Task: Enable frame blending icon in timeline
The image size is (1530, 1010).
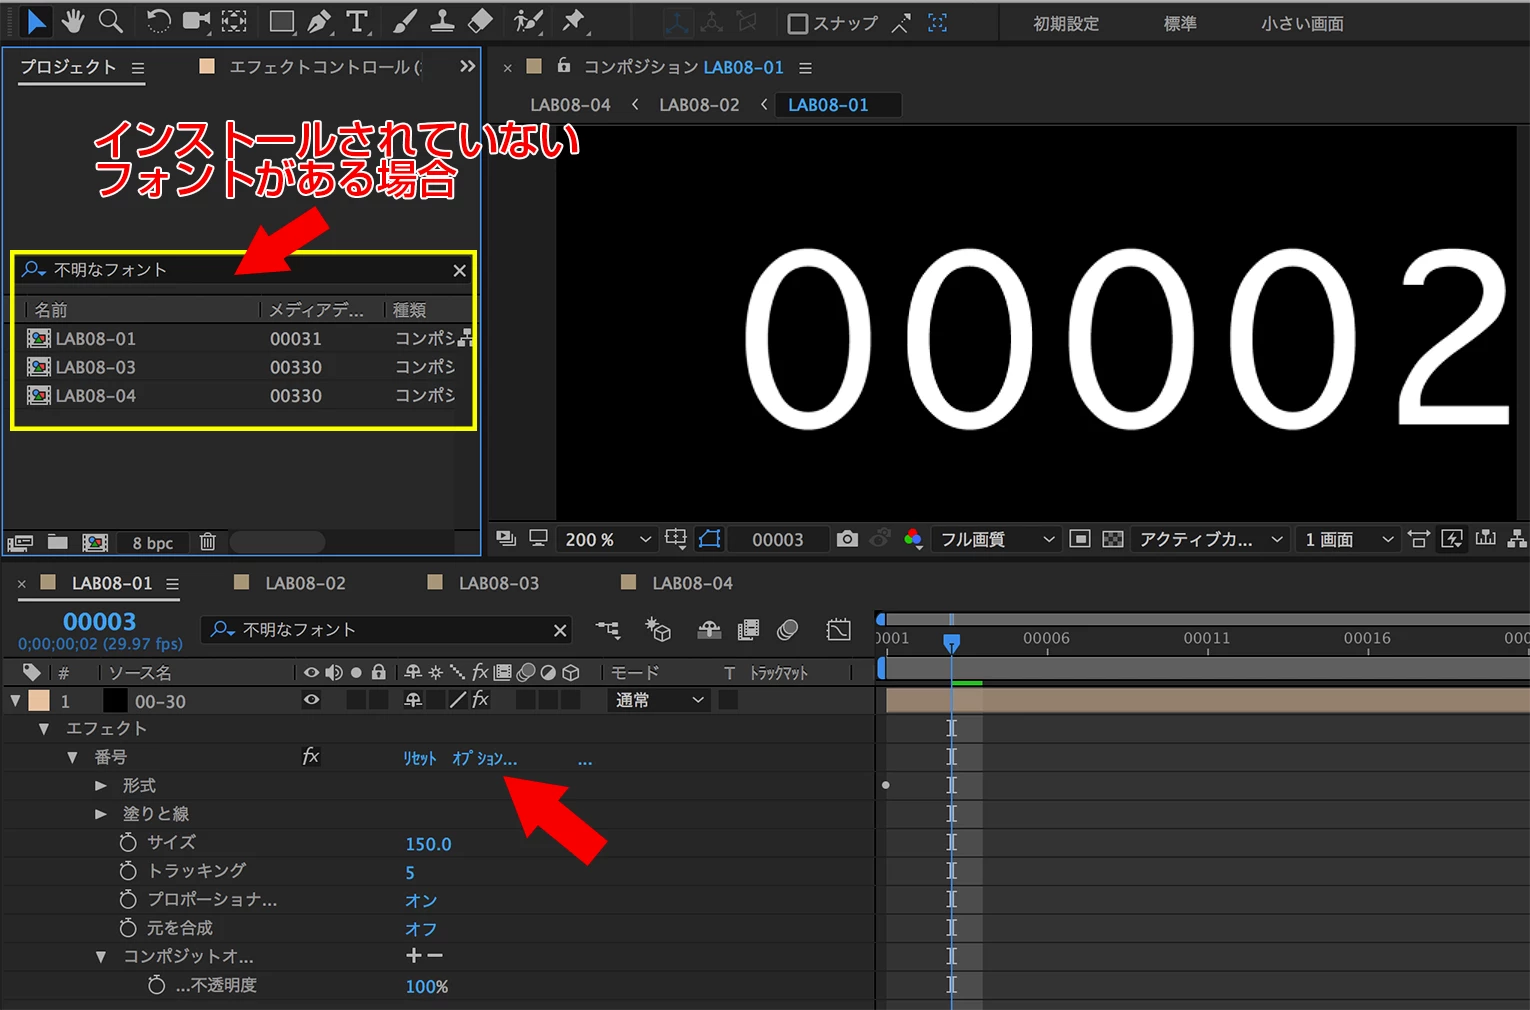Action: point(748,629)
